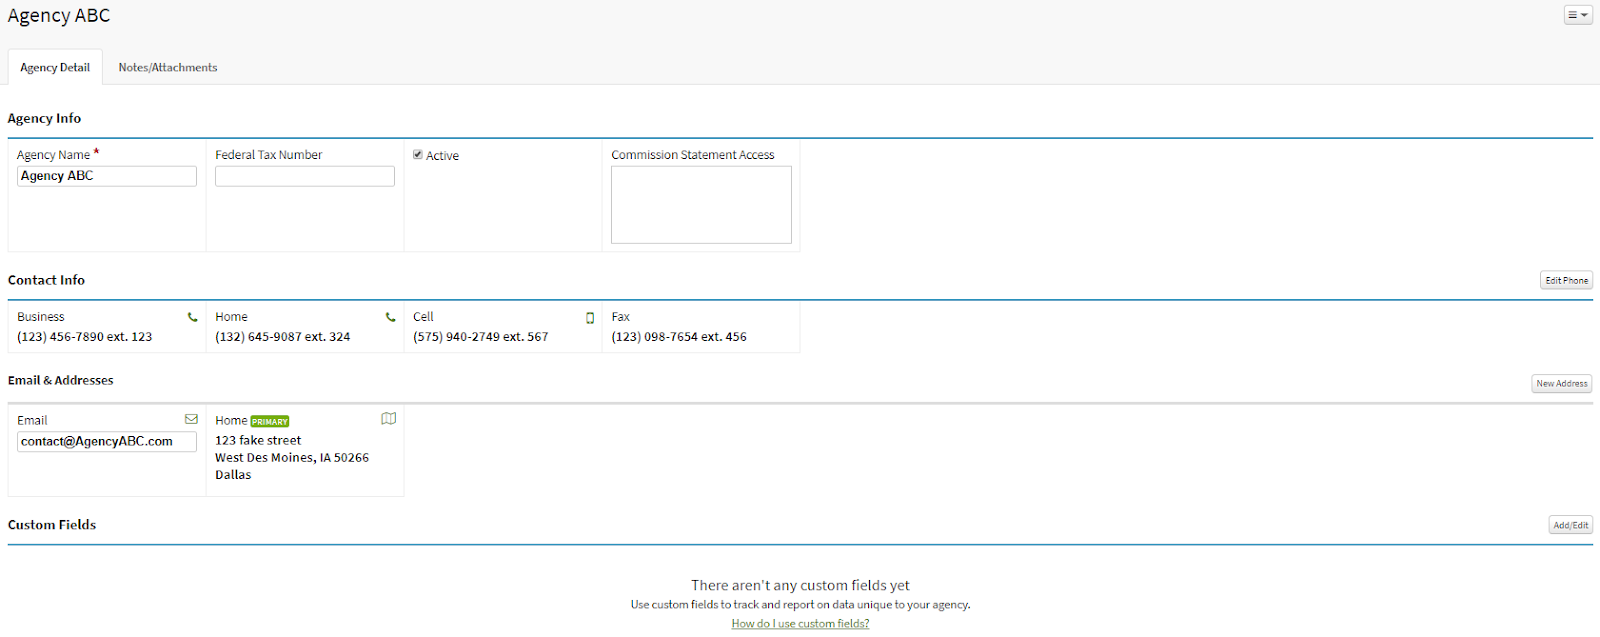Click the Agency Name input field
This screenshot has height=637, width=1600.
tap(106, 176)
